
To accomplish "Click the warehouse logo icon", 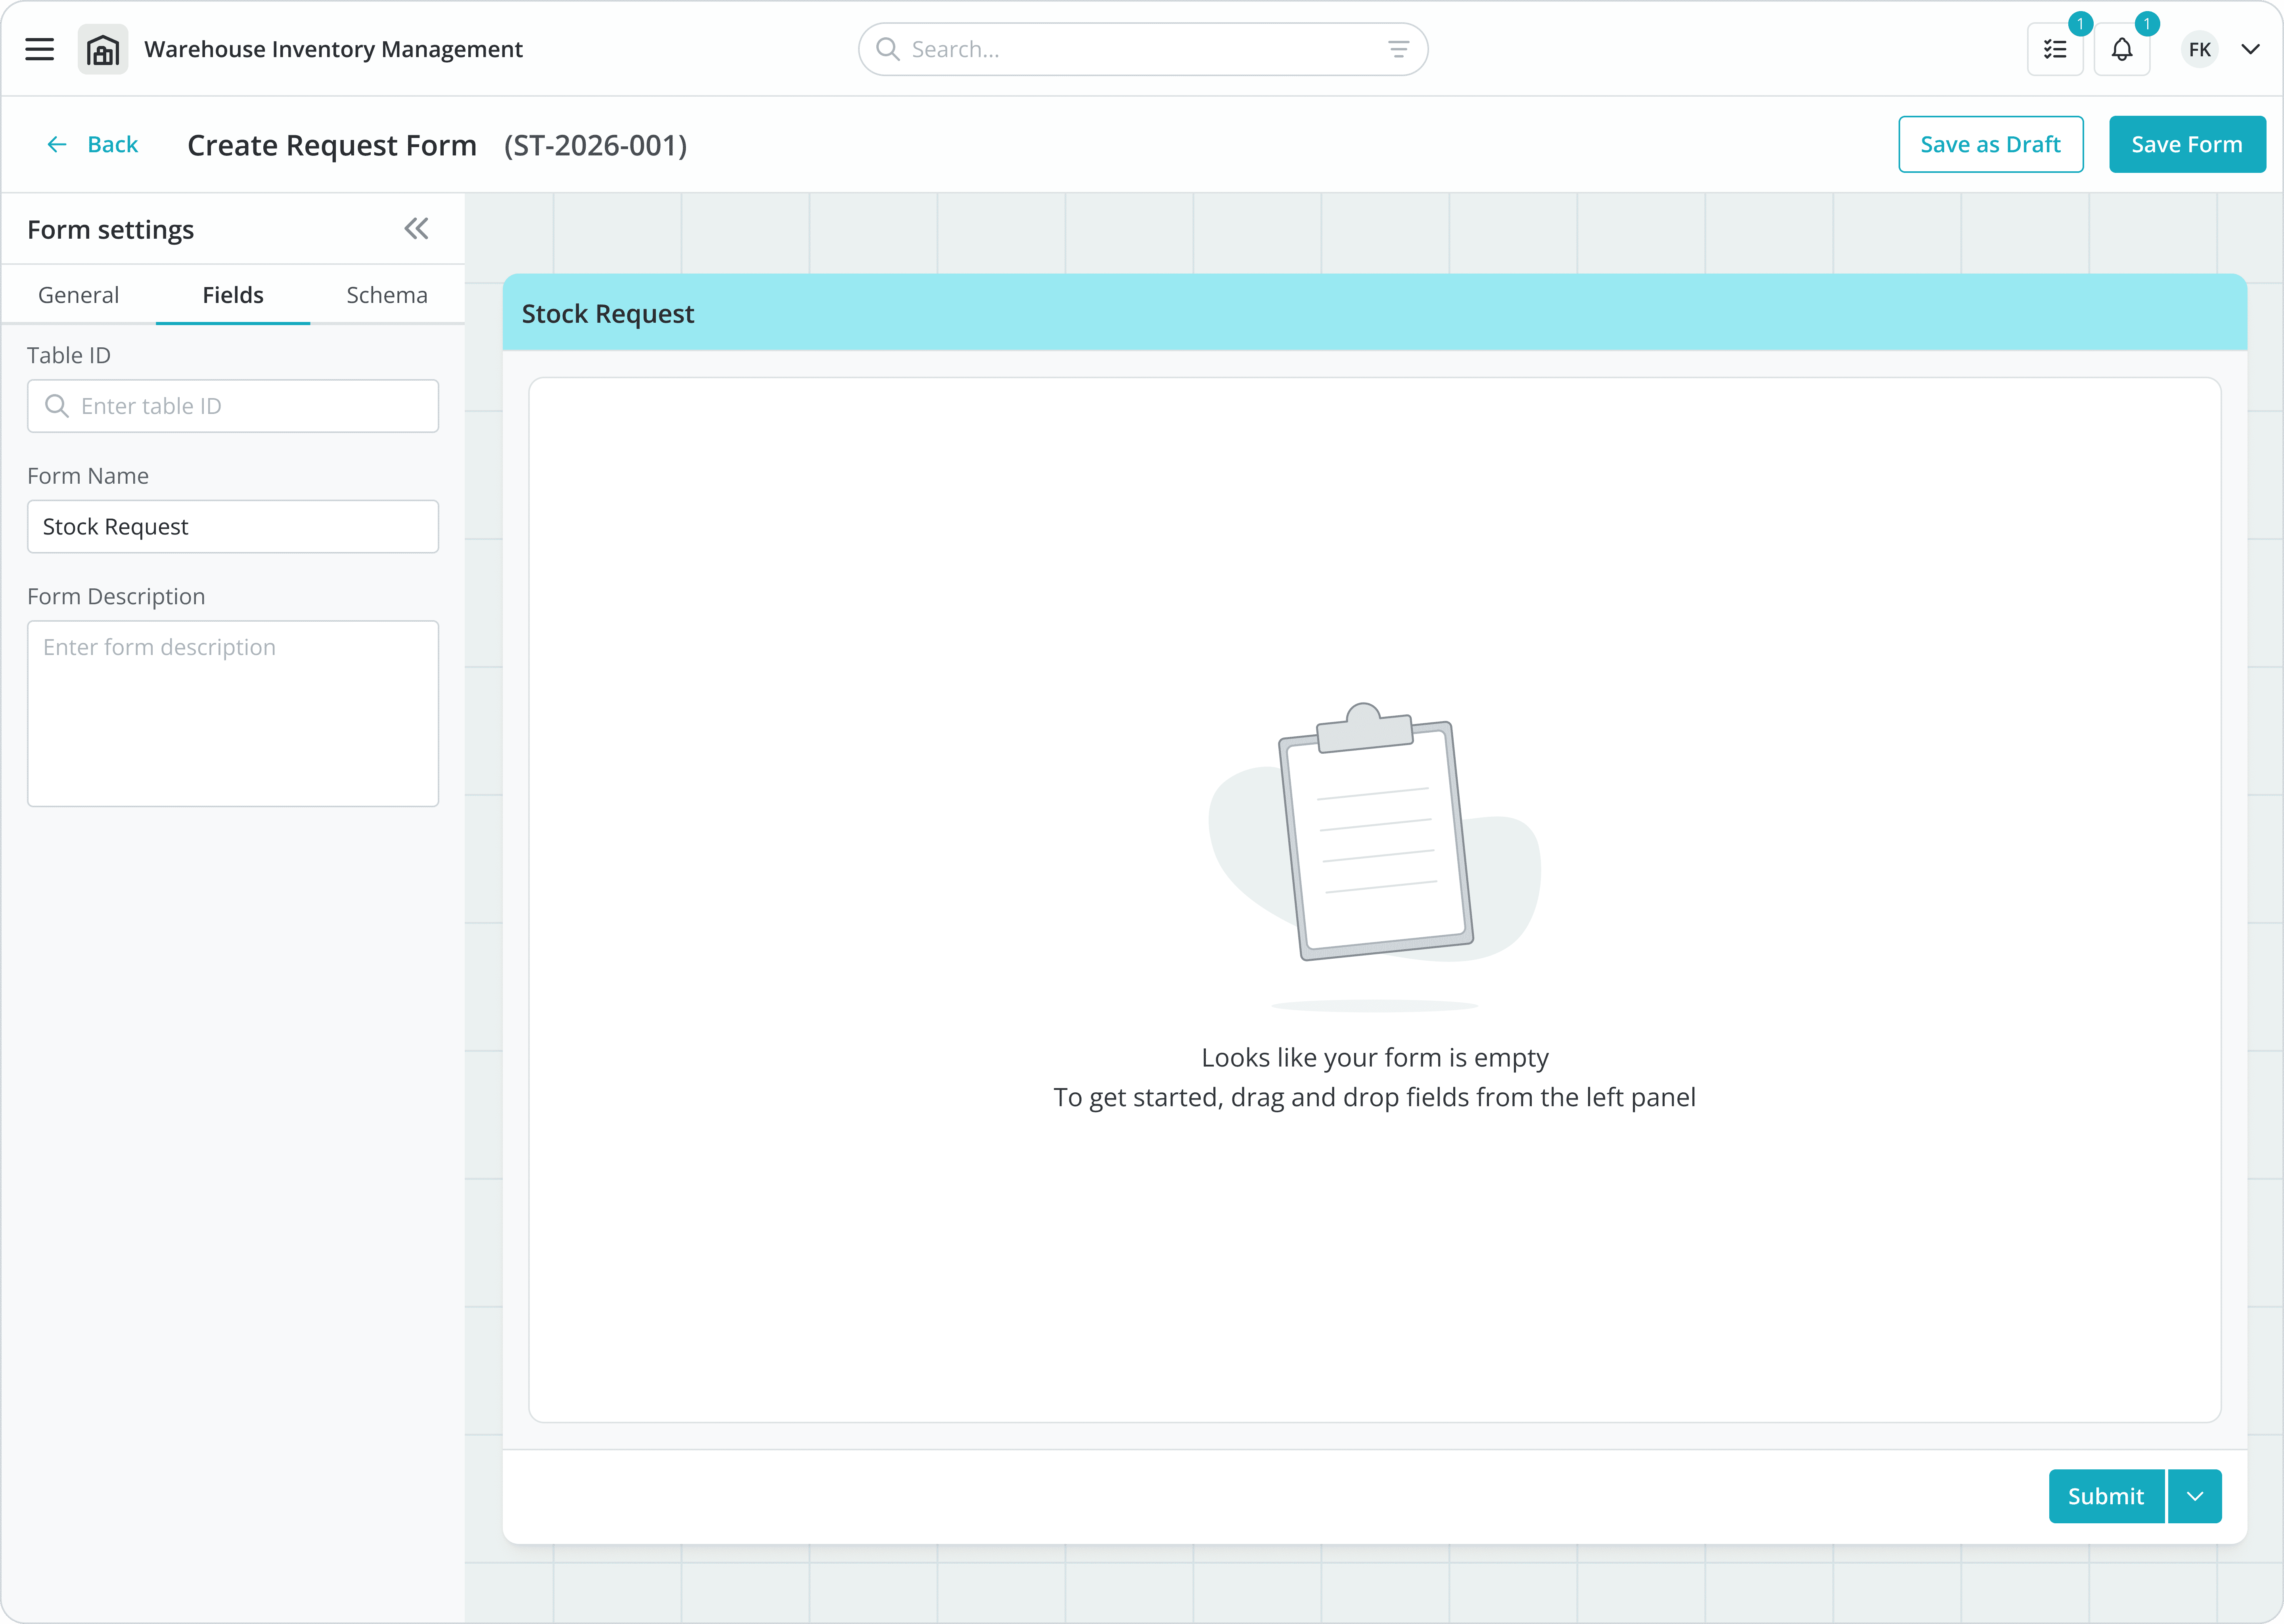I will click(103, 49).
